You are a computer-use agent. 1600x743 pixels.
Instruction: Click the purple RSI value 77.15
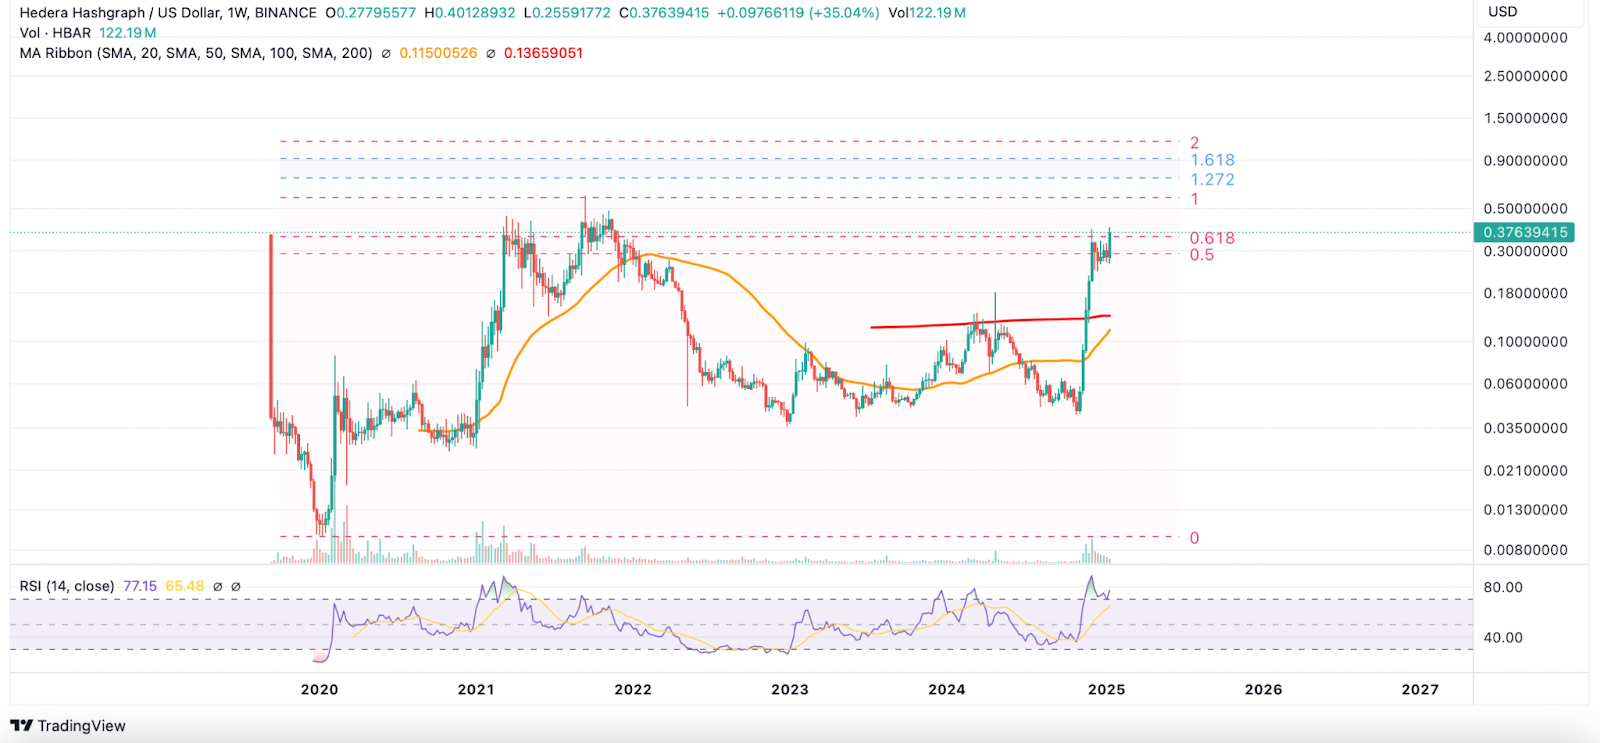[140, 586]
